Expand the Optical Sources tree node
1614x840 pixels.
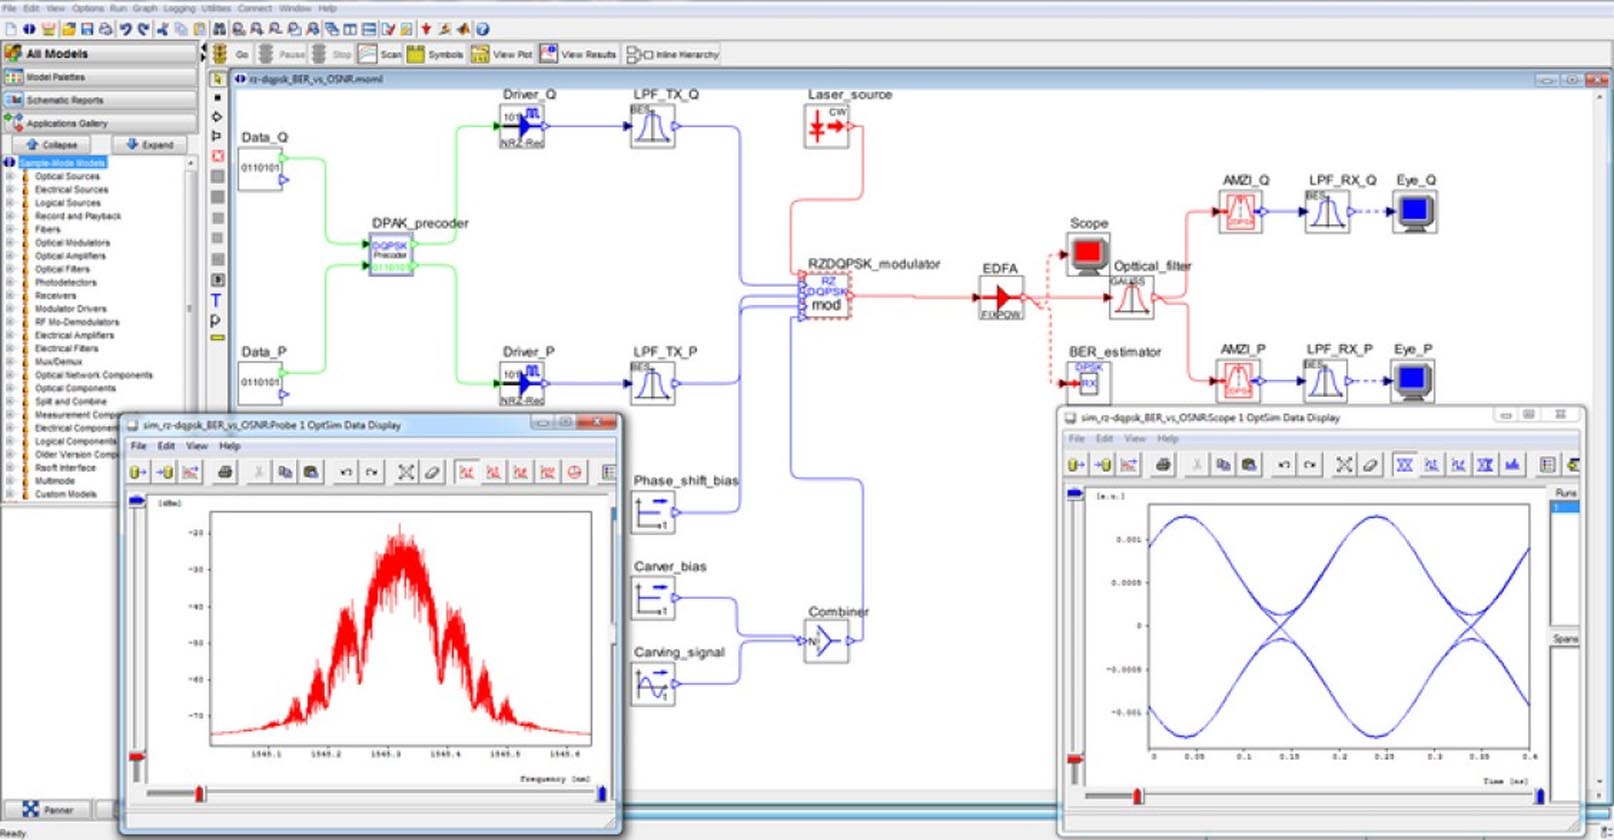tap(11, 176)
